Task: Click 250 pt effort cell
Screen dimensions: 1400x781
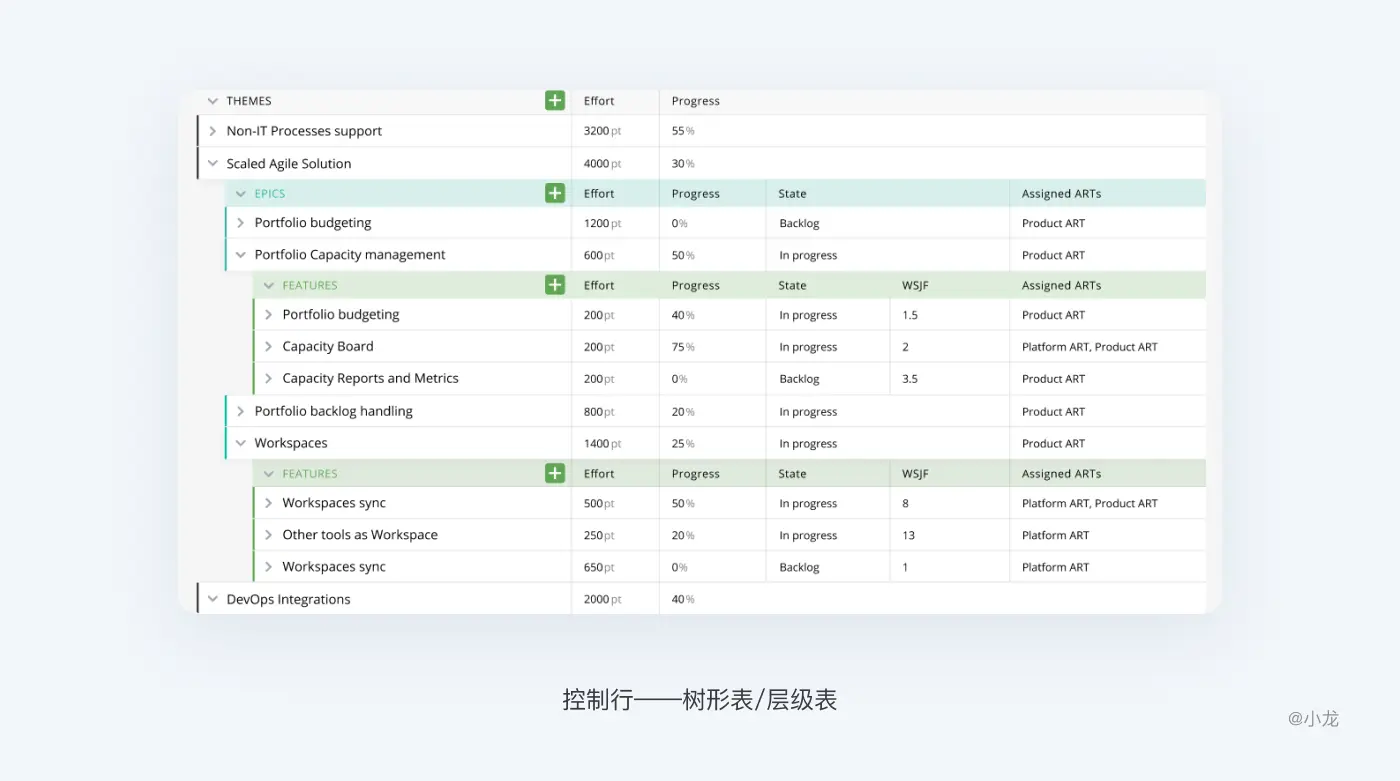Action: point(600,535)
